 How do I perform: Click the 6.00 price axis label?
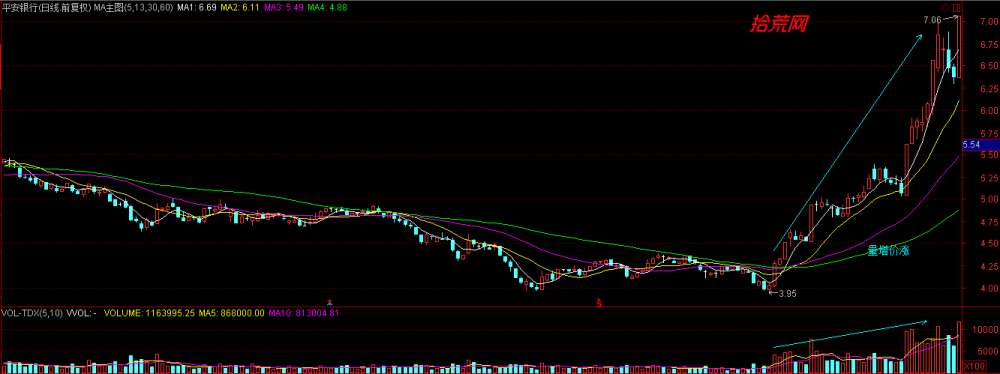click(989, 110)
